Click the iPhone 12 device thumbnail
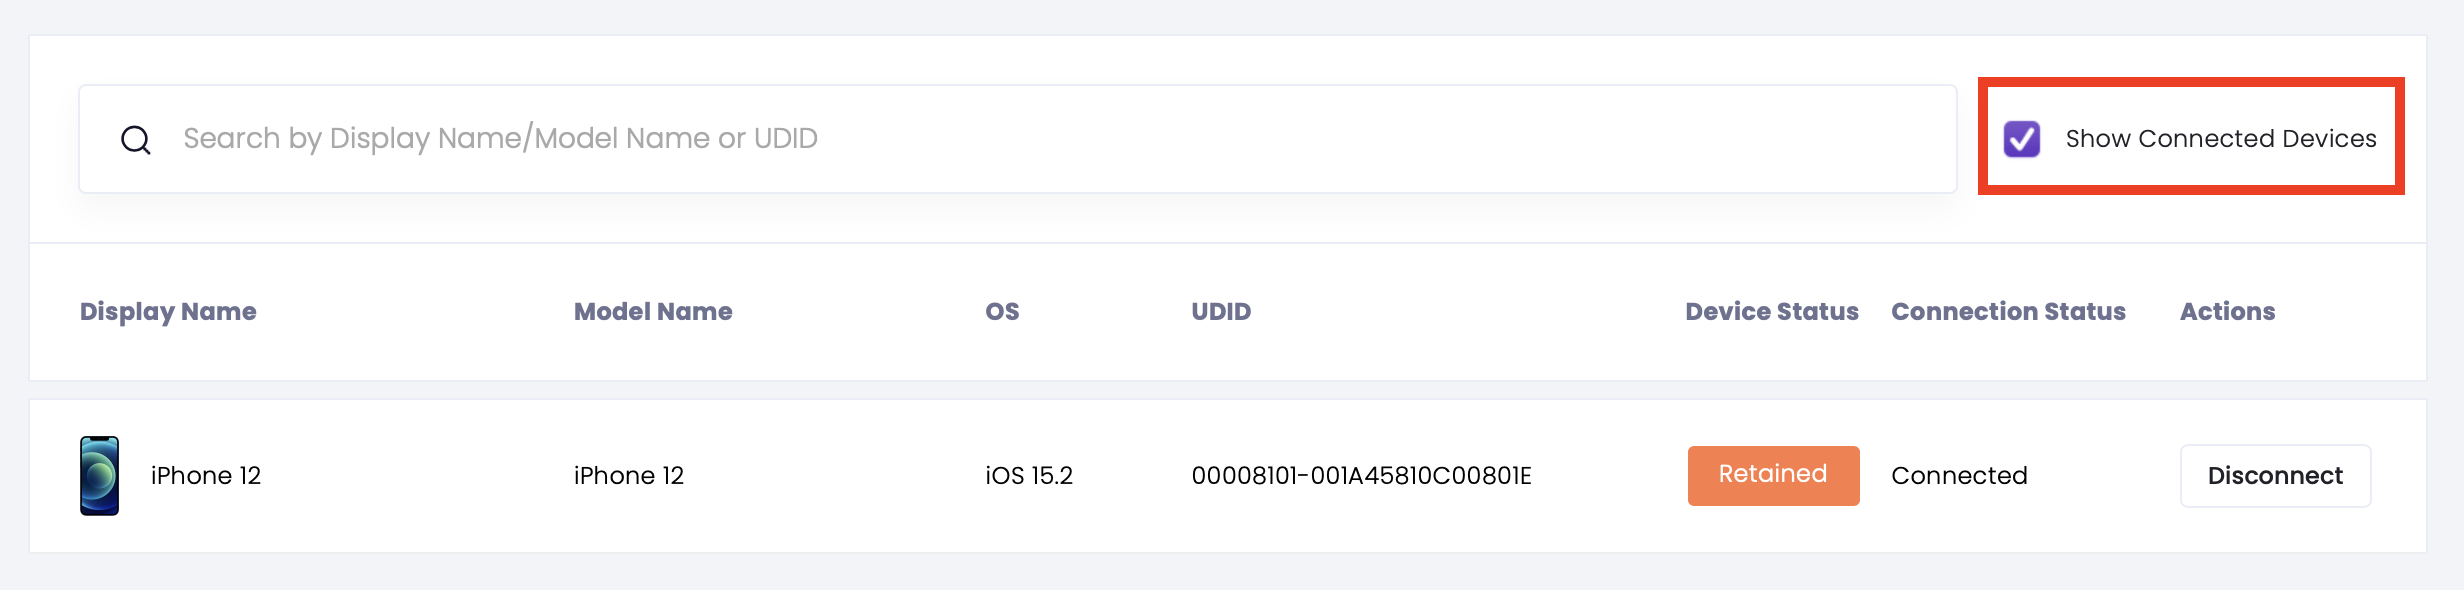The width and height of the screenshot is (2464, 590). click(x=100, y=476)
